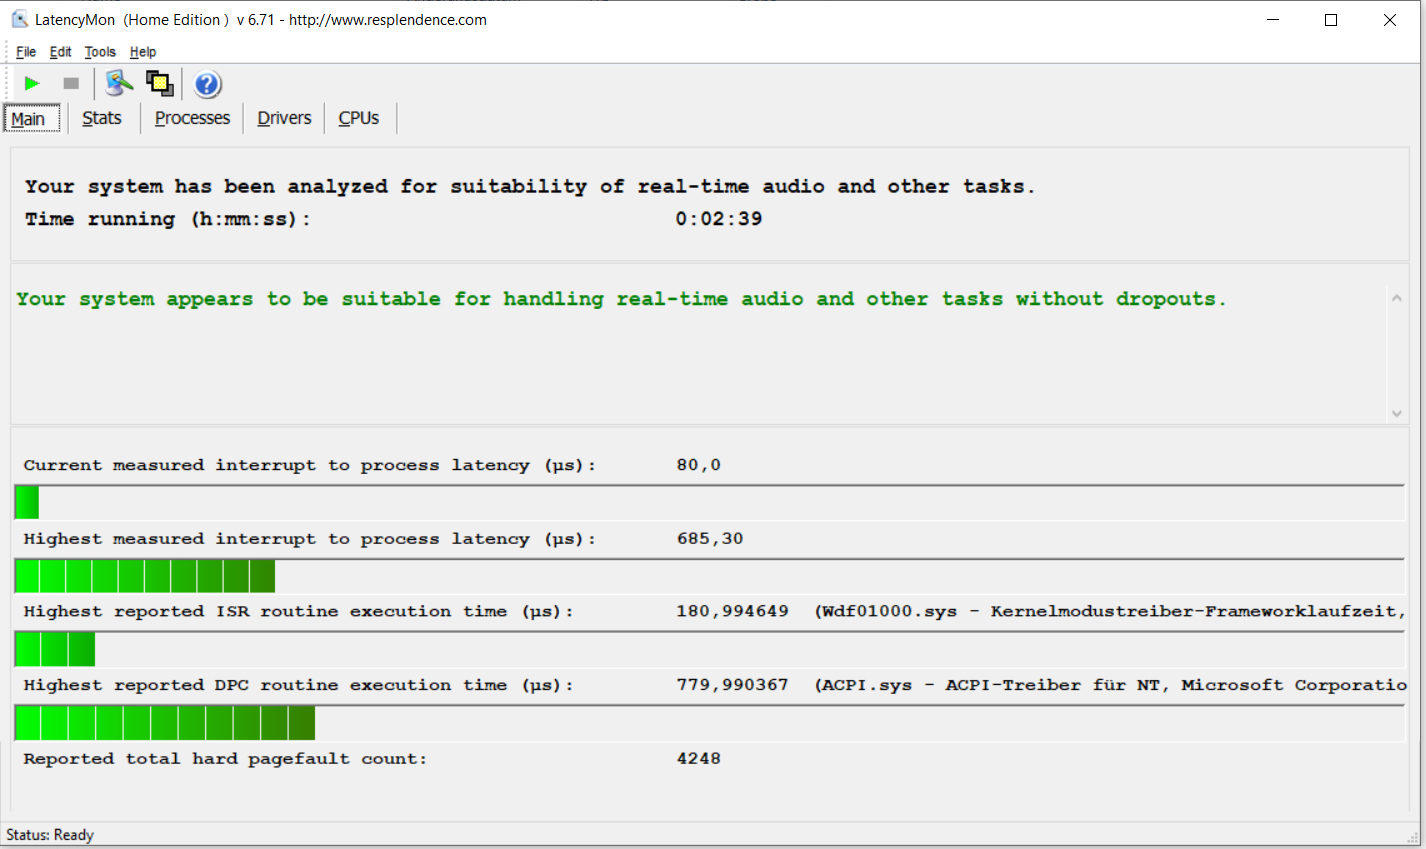Open the Edit menu
This screenshot has width=1426, height=849.
pyautogui.click(x=61, y=52)
